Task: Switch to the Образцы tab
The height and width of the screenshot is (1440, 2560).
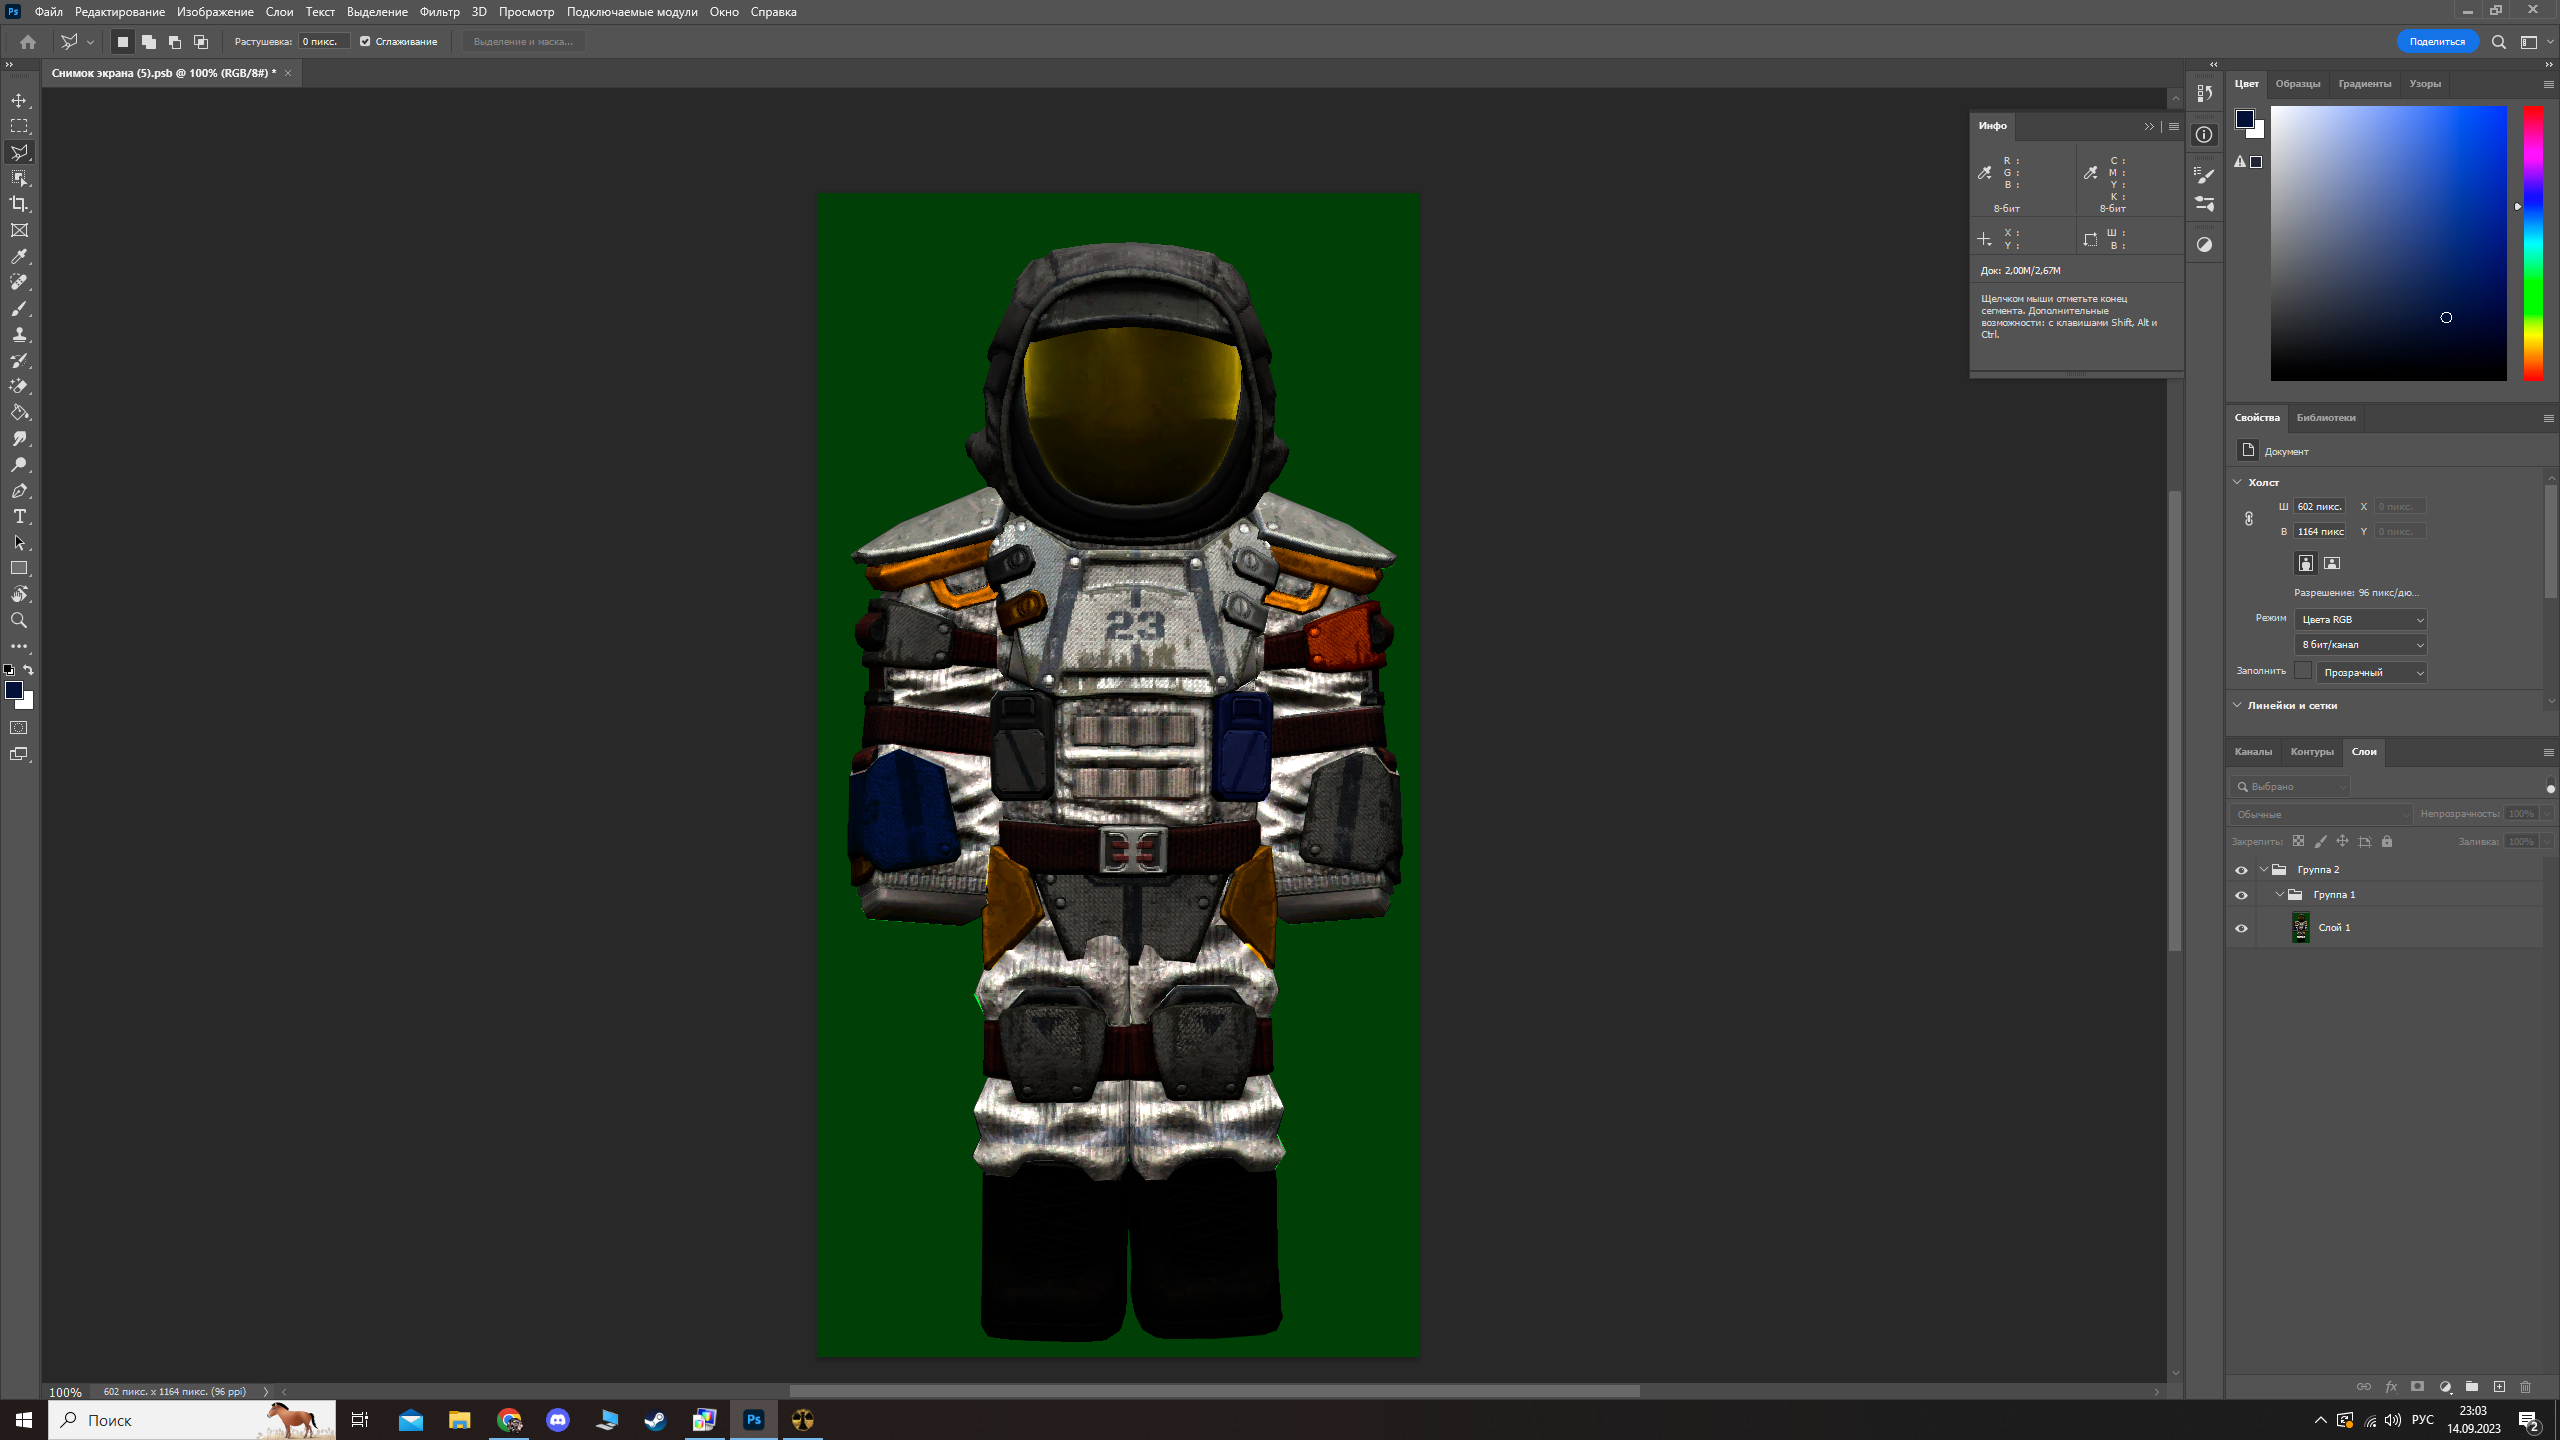Action: pyautogui.click(x=2297, y=84)
